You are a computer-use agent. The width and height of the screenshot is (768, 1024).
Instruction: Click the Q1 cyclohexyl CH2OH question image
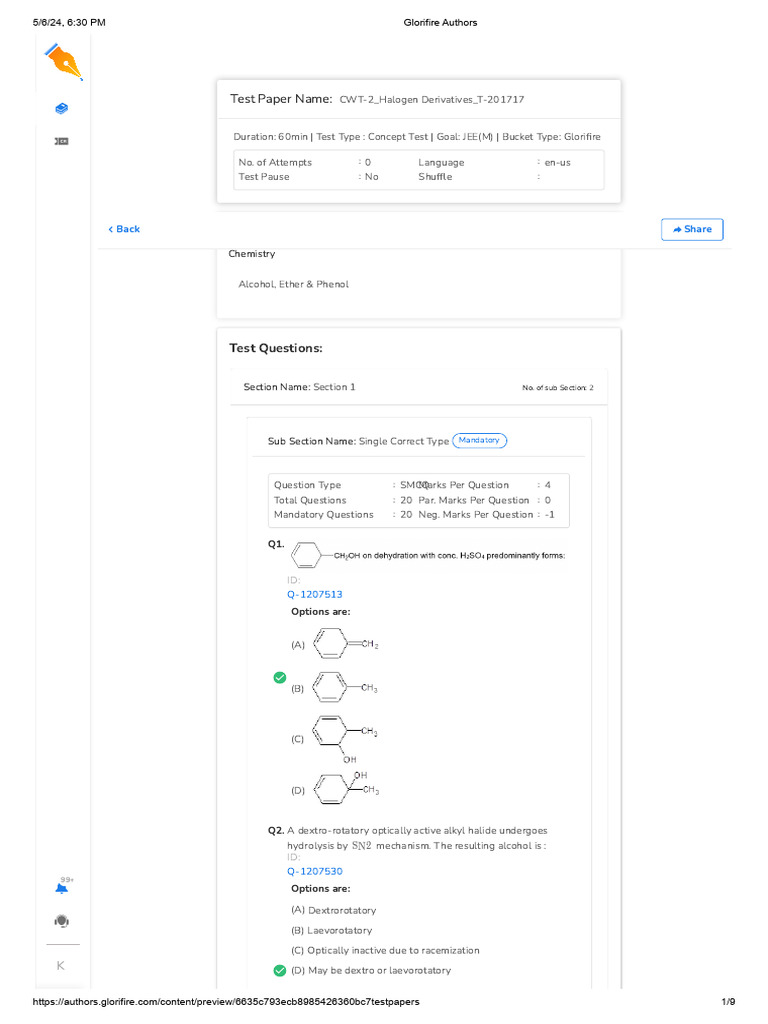[428, 555]
